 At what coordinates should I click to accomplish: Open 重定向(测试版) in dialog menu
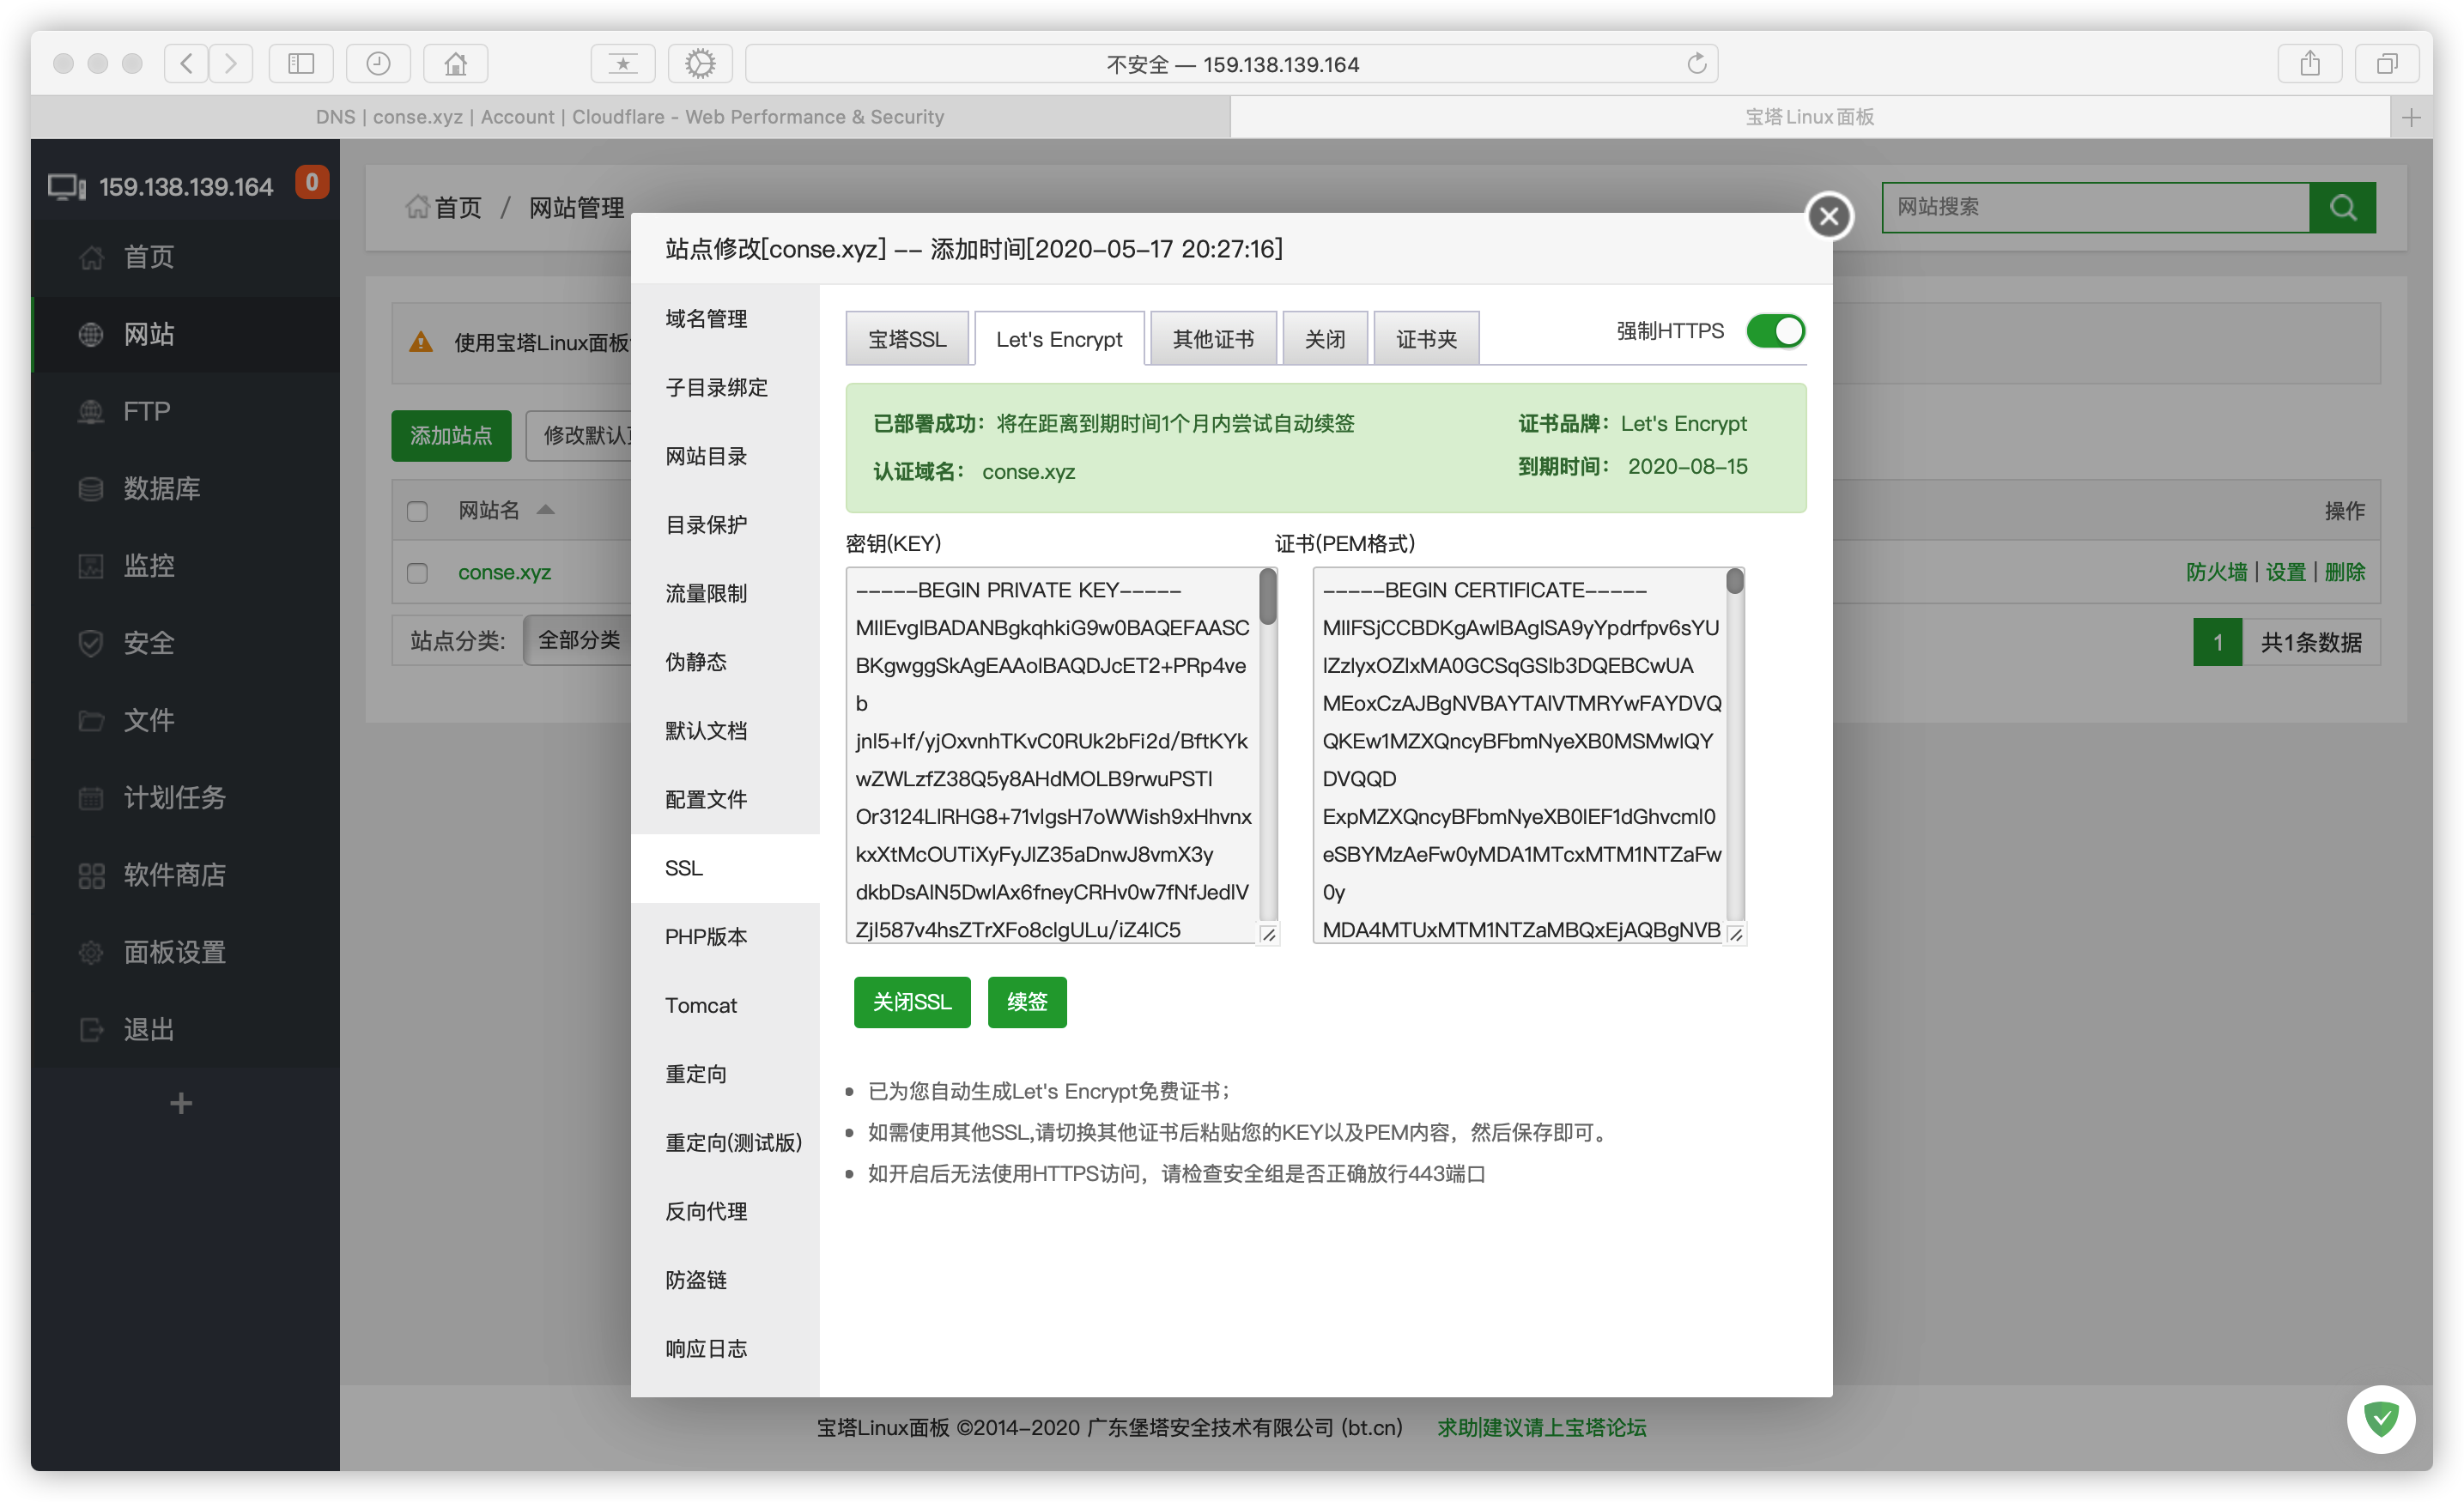[725, 1143]
